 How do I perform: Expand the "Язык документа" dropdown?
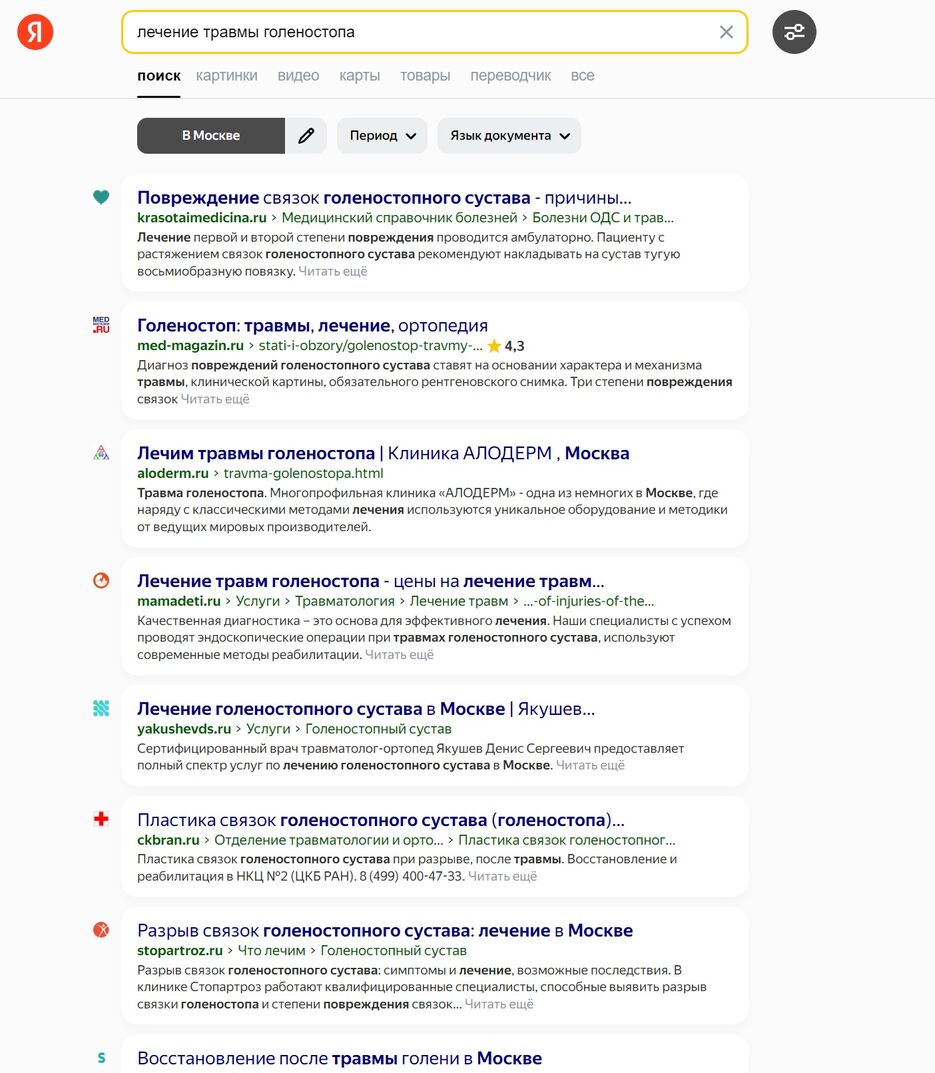point(509,135)
